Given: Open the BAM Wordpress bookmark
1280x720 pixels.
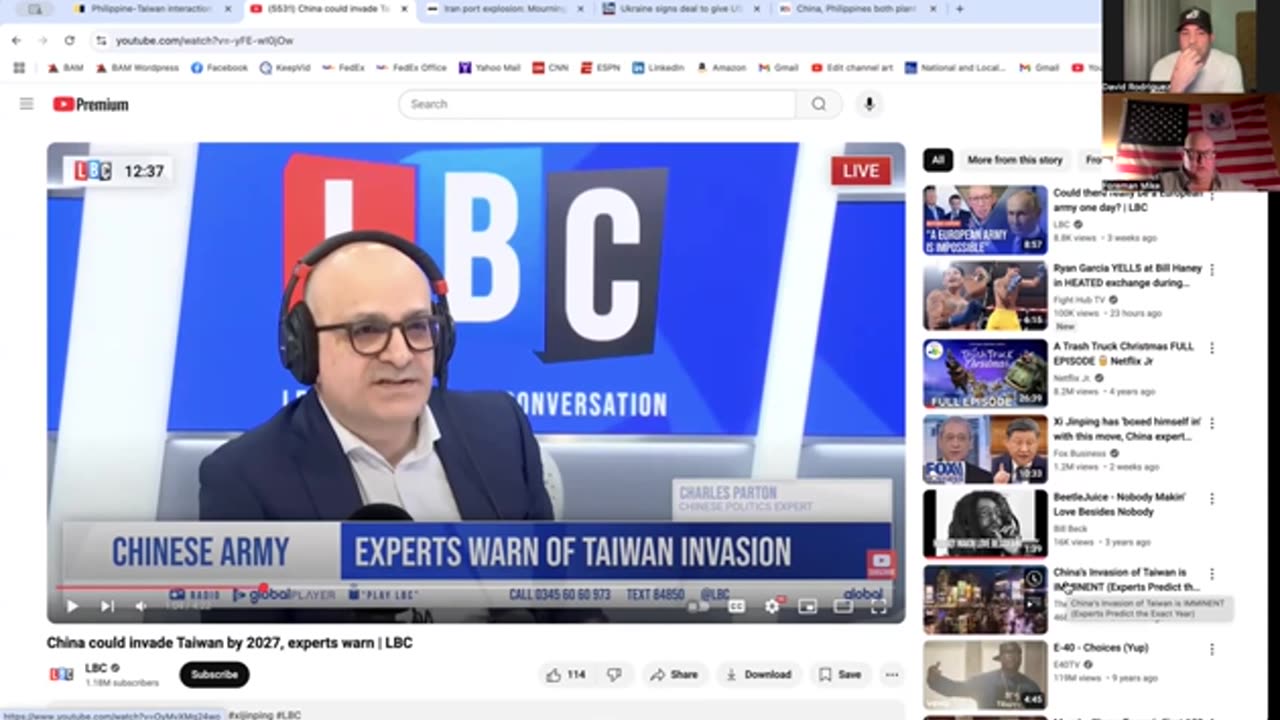Looking at the screenshot, I should [x=138, y=68].
